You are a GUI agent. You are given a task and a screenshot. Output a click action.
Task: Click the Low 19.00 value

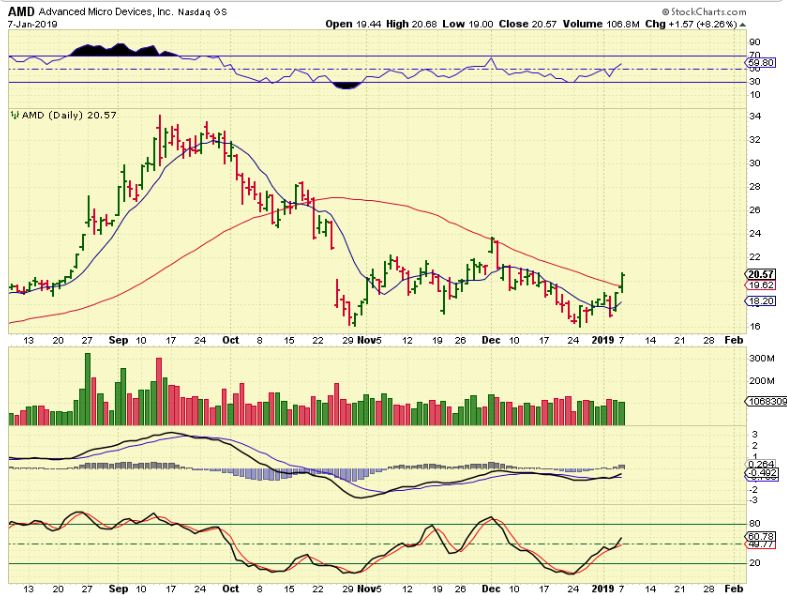coord(468,24)
